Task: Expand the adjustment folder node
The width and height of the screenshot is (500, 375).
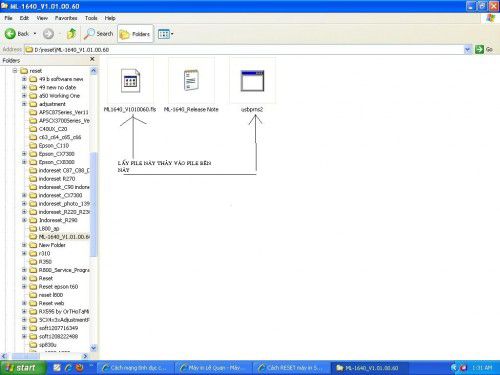Action: pos(24,104)
